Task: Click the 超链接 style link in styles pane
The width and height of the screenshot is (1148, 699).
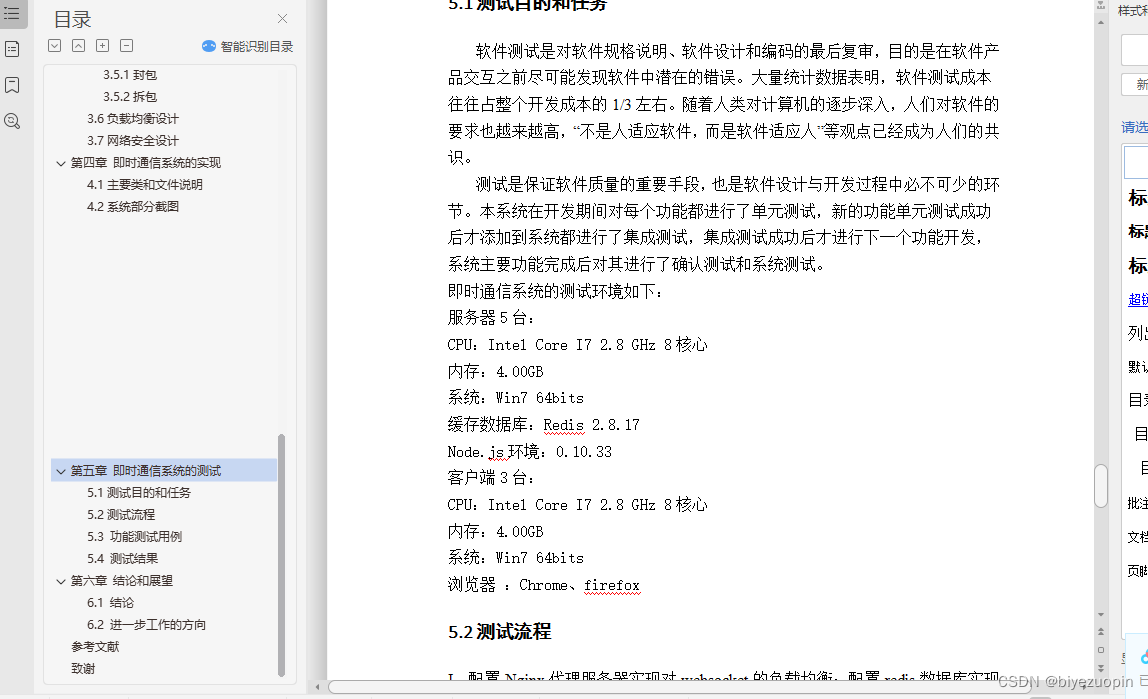Action: (1137, 299)
